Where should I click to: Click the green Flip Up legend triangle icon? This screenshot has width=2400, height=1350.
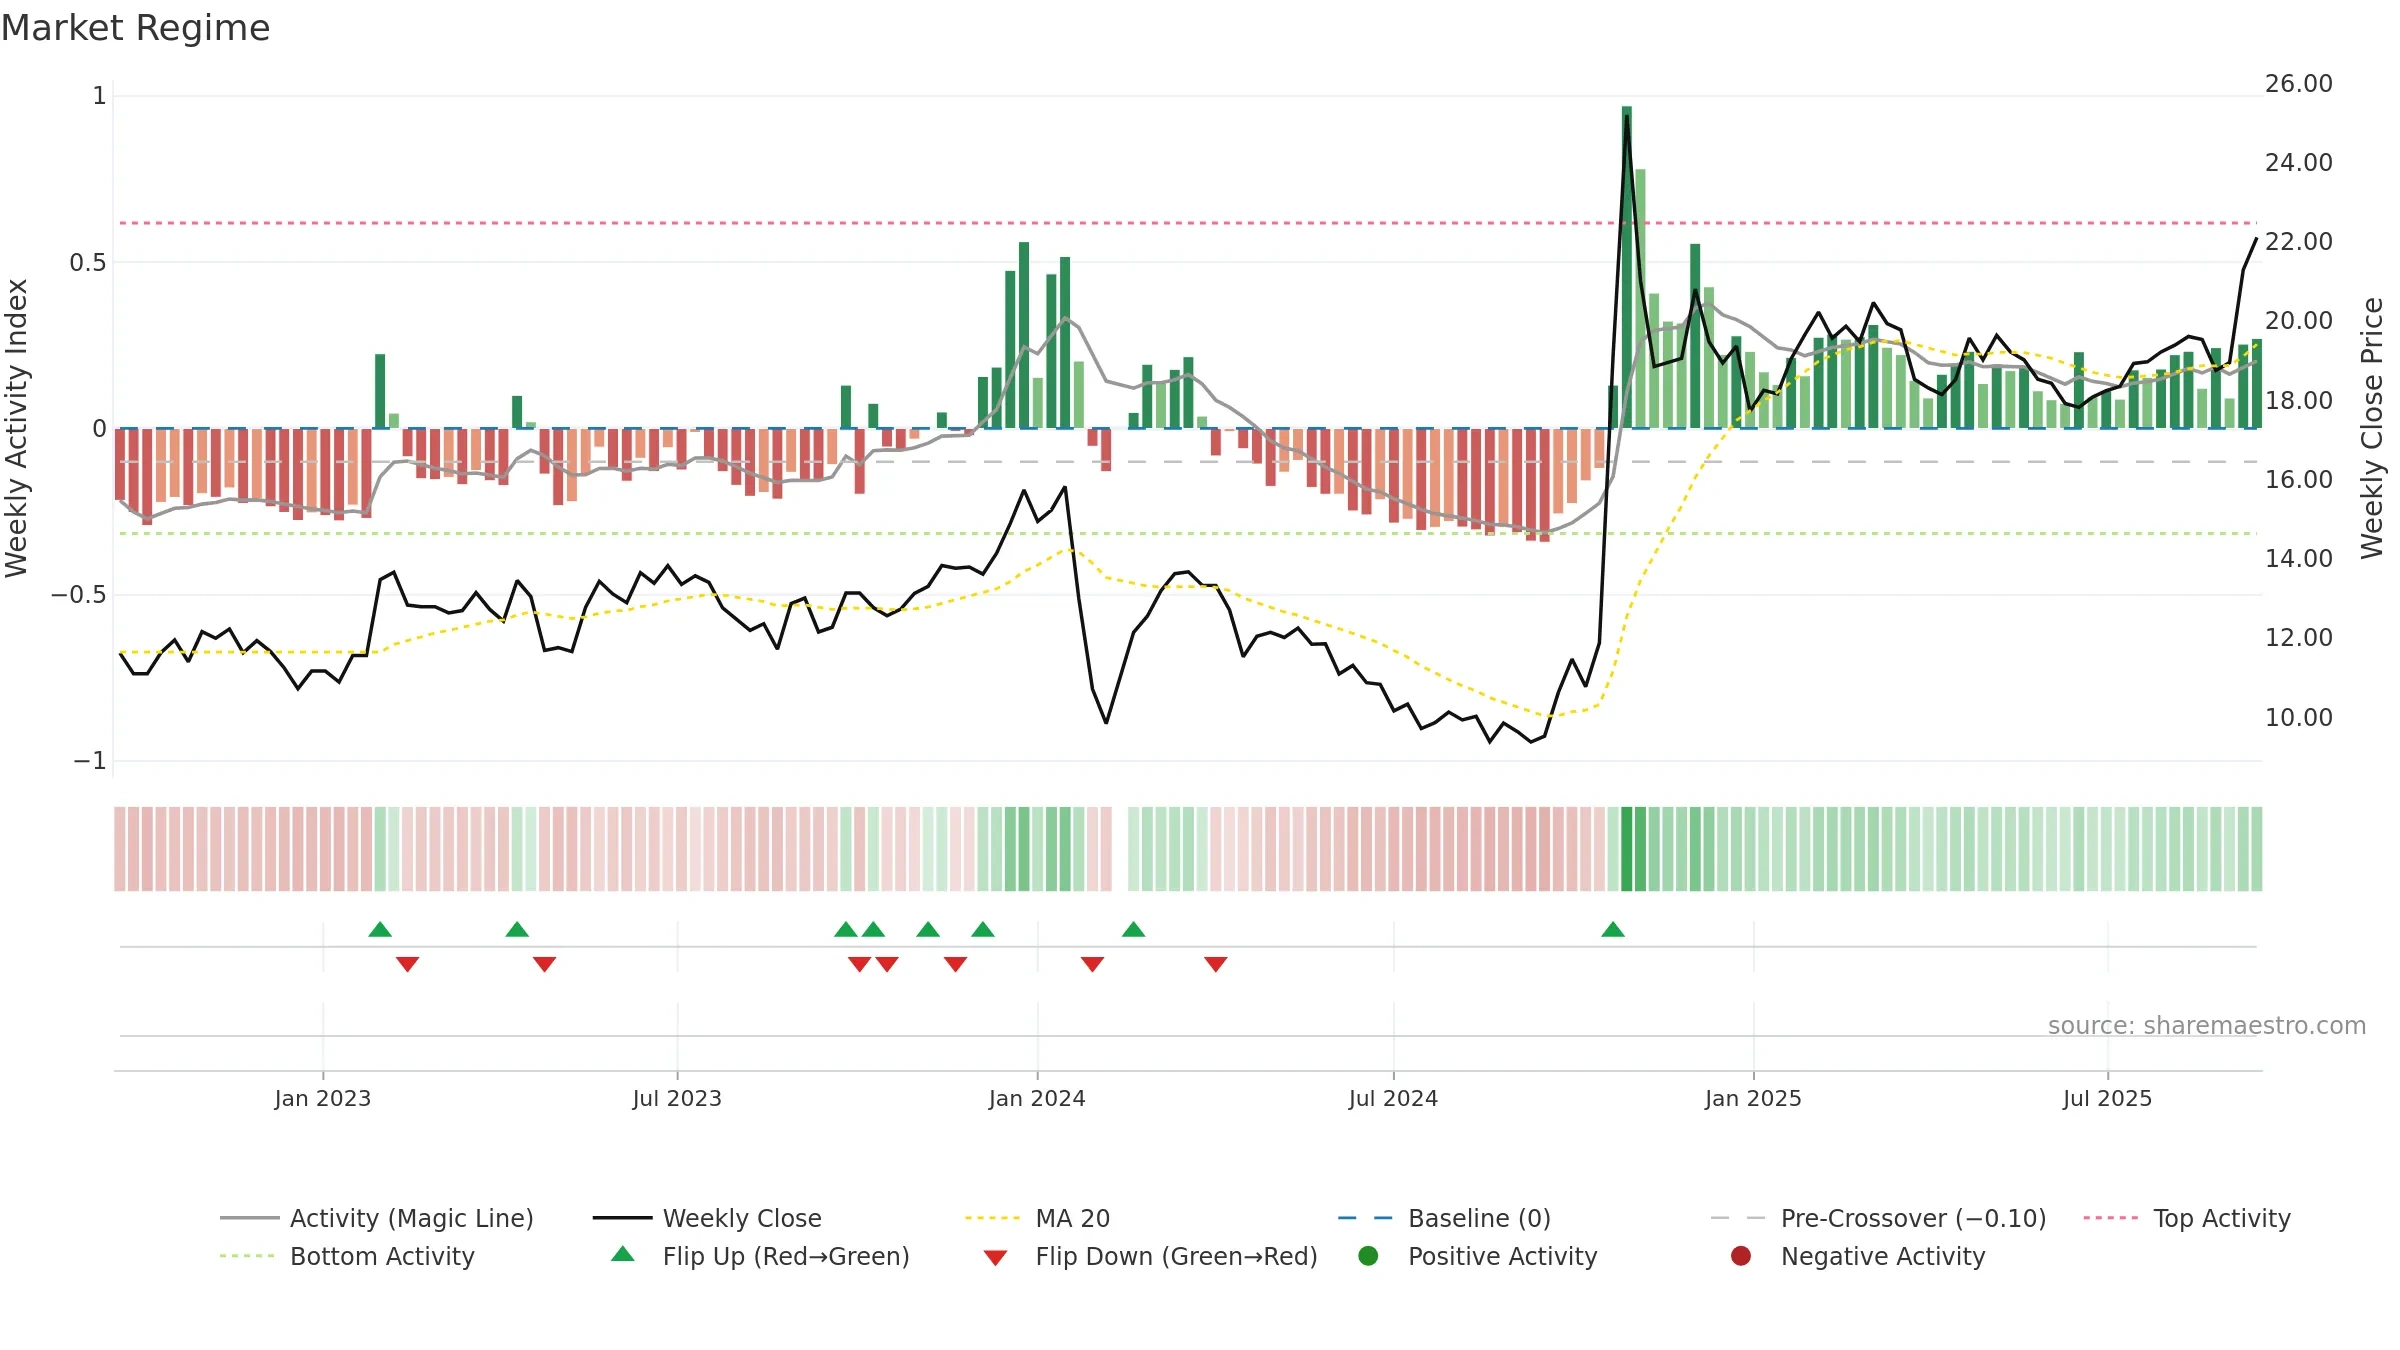point(623,1254)
